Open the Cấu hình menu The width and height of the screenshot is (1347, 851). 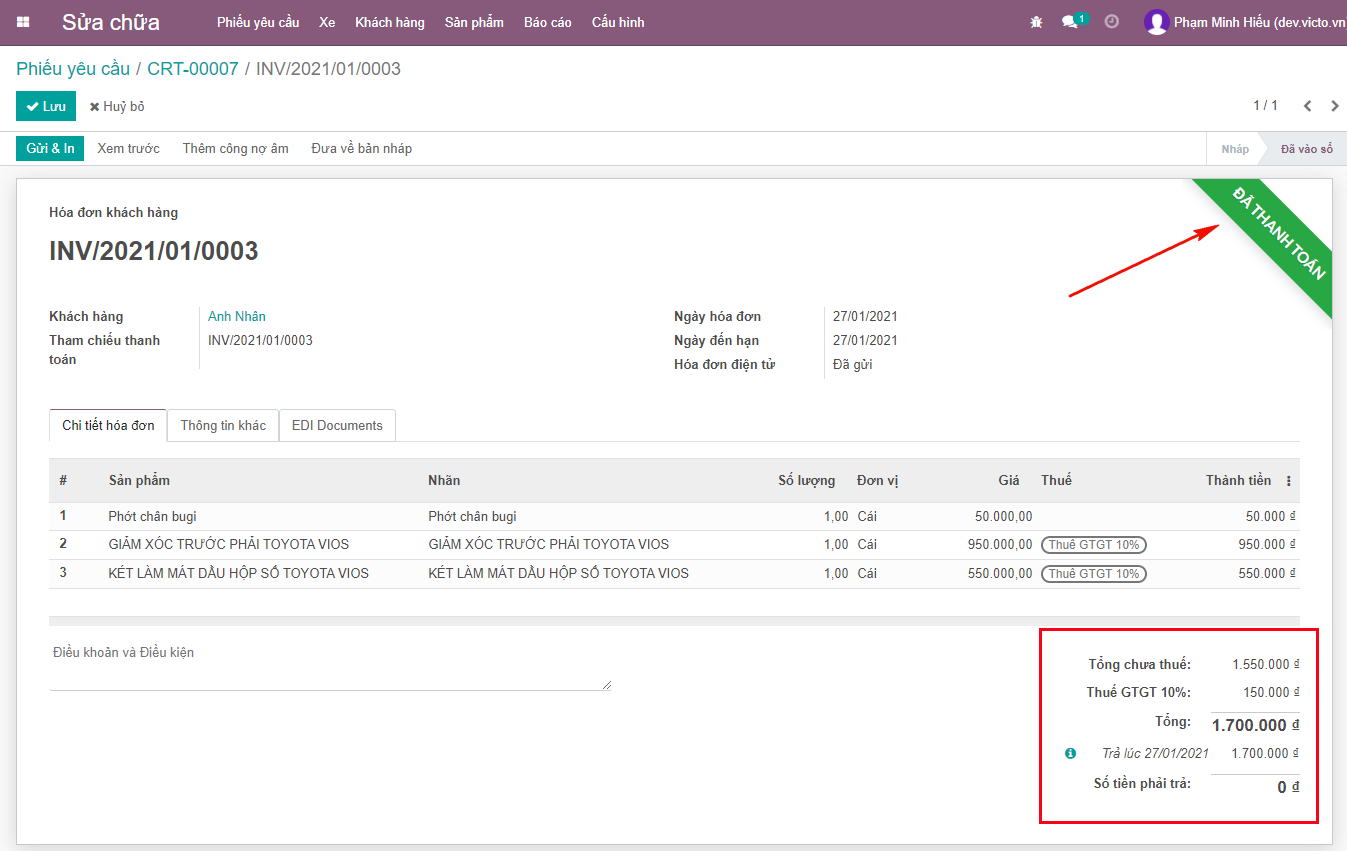pos(618,22)
